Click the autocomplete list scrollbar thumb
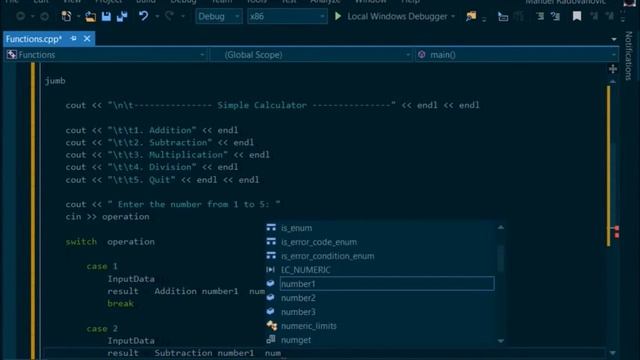640x360 pixels. [x=501, y=259]
